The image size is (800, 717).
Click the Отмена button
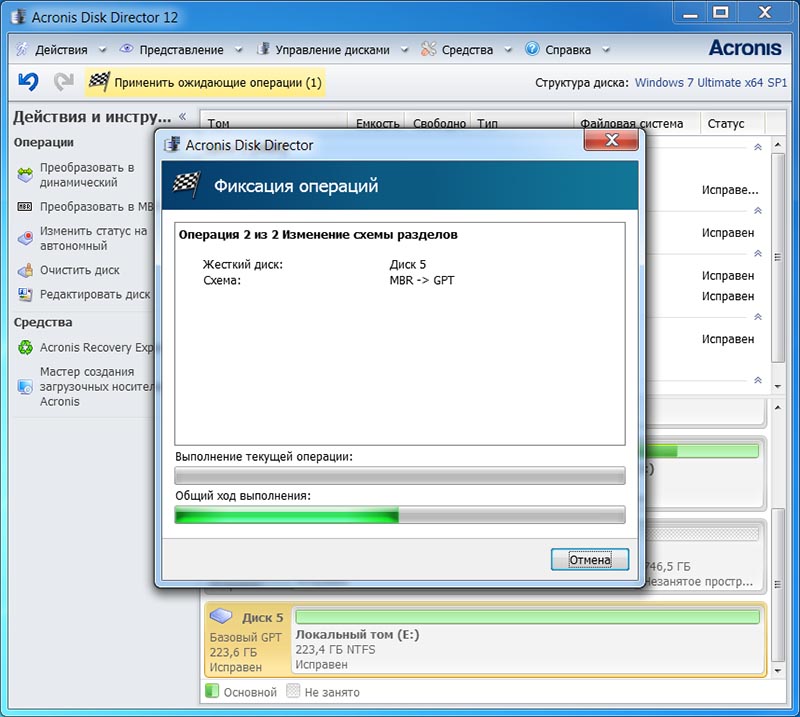tap(590, 560)
